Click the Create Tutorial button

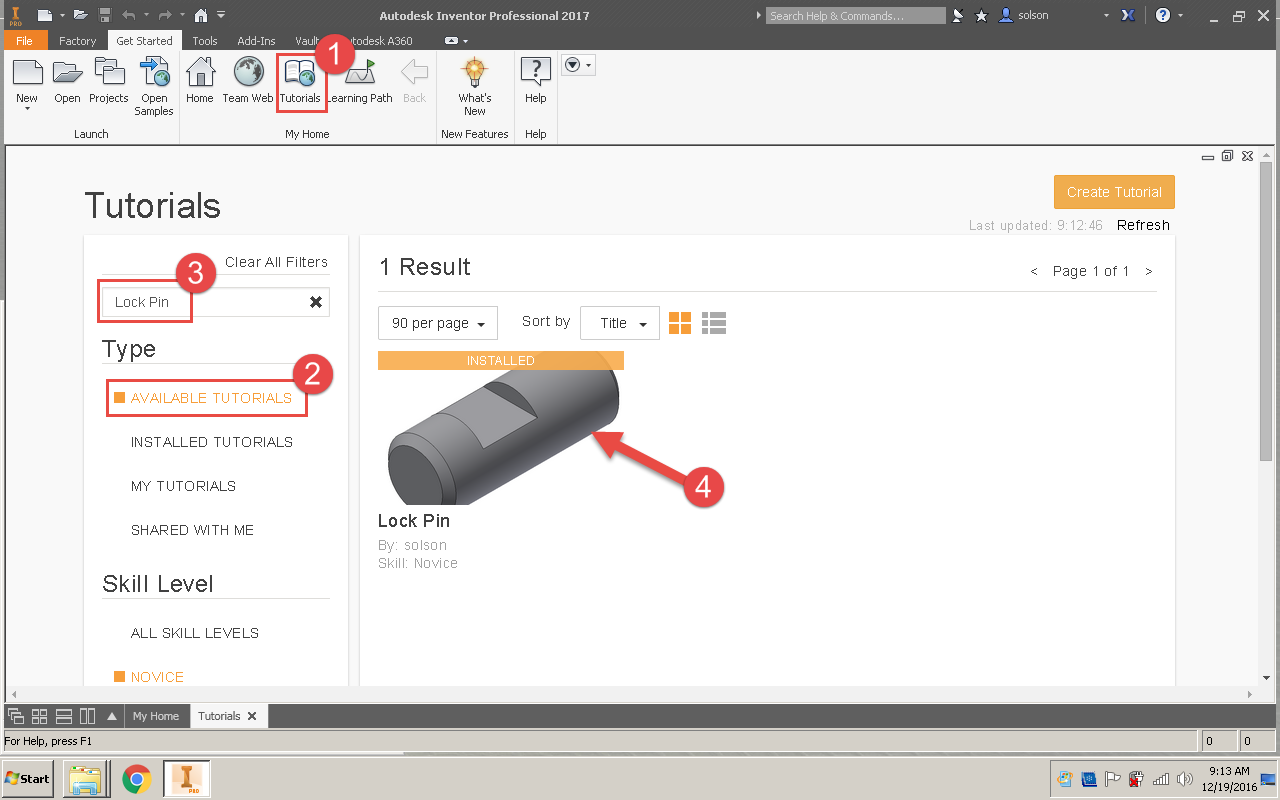[1114, 192]
